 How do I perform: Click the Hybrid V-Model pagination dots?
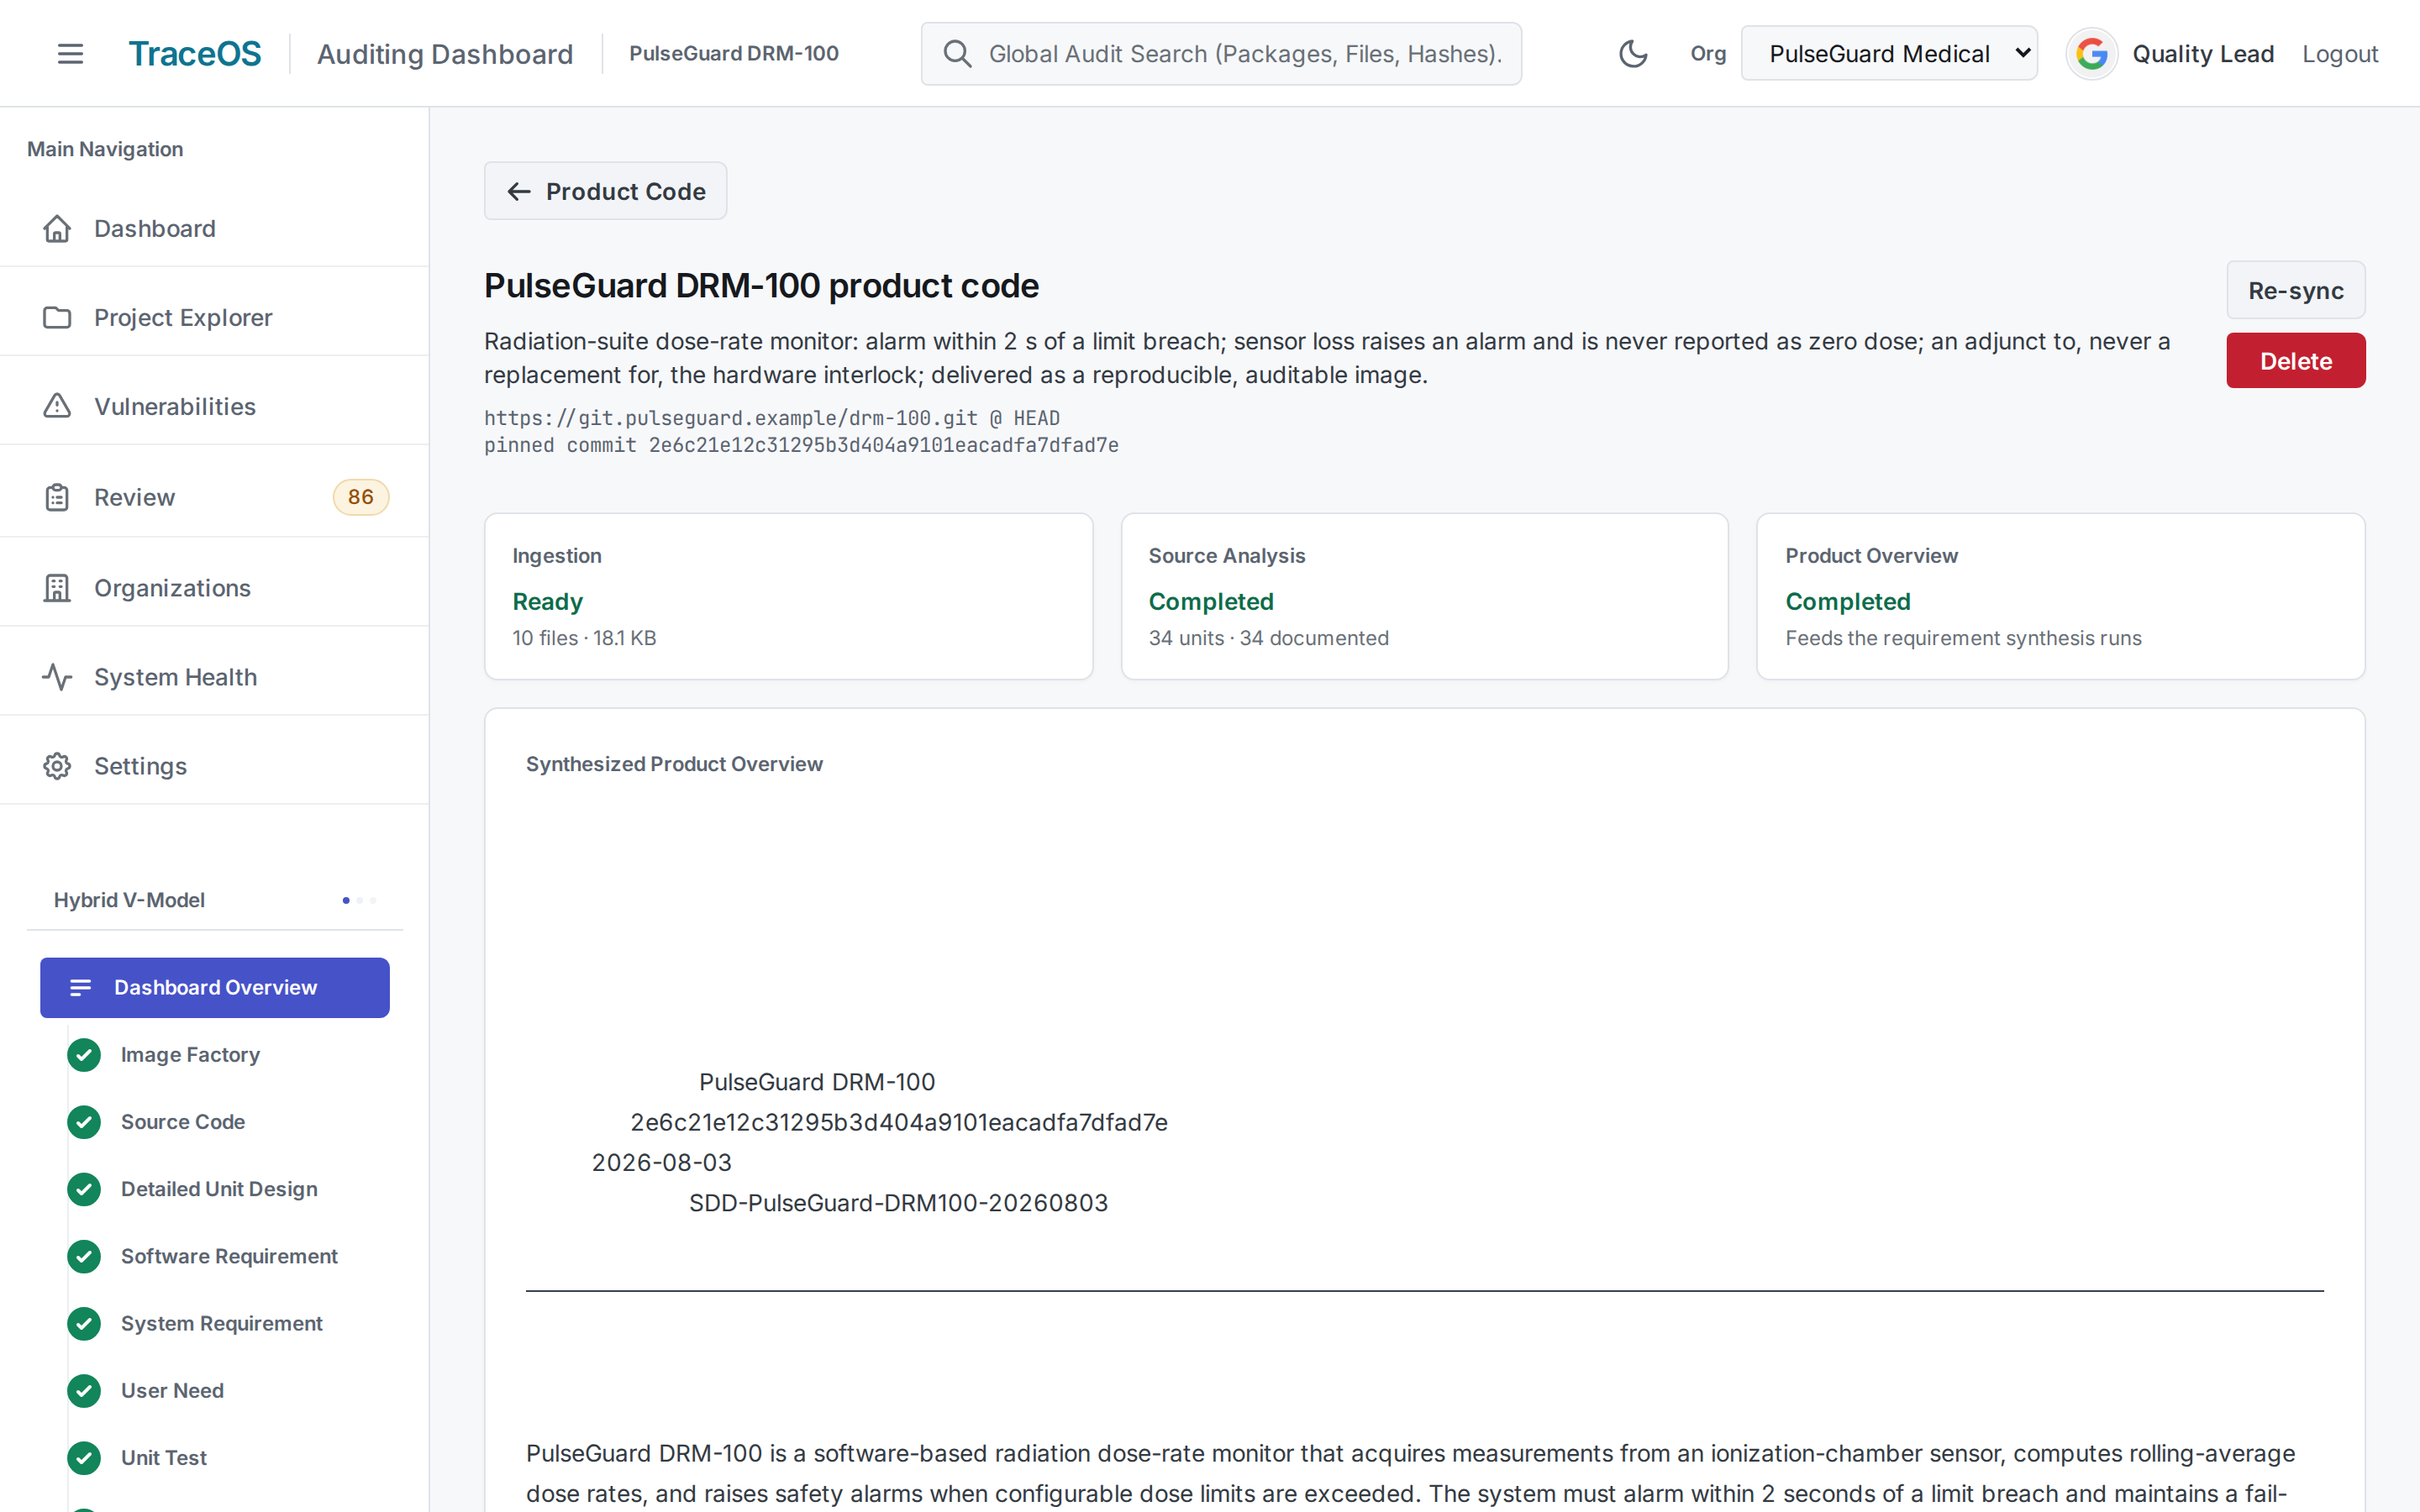(360, 900)
